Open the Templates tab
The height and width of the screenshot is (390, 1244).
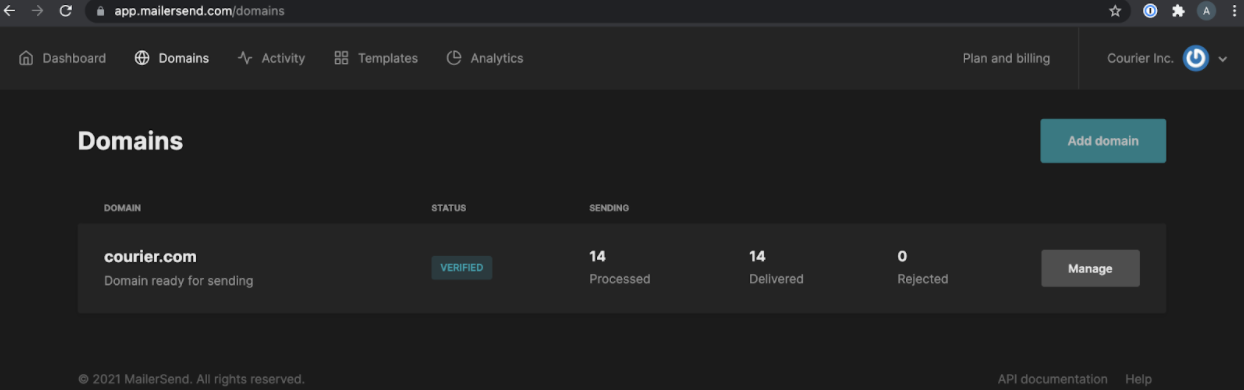376,58
